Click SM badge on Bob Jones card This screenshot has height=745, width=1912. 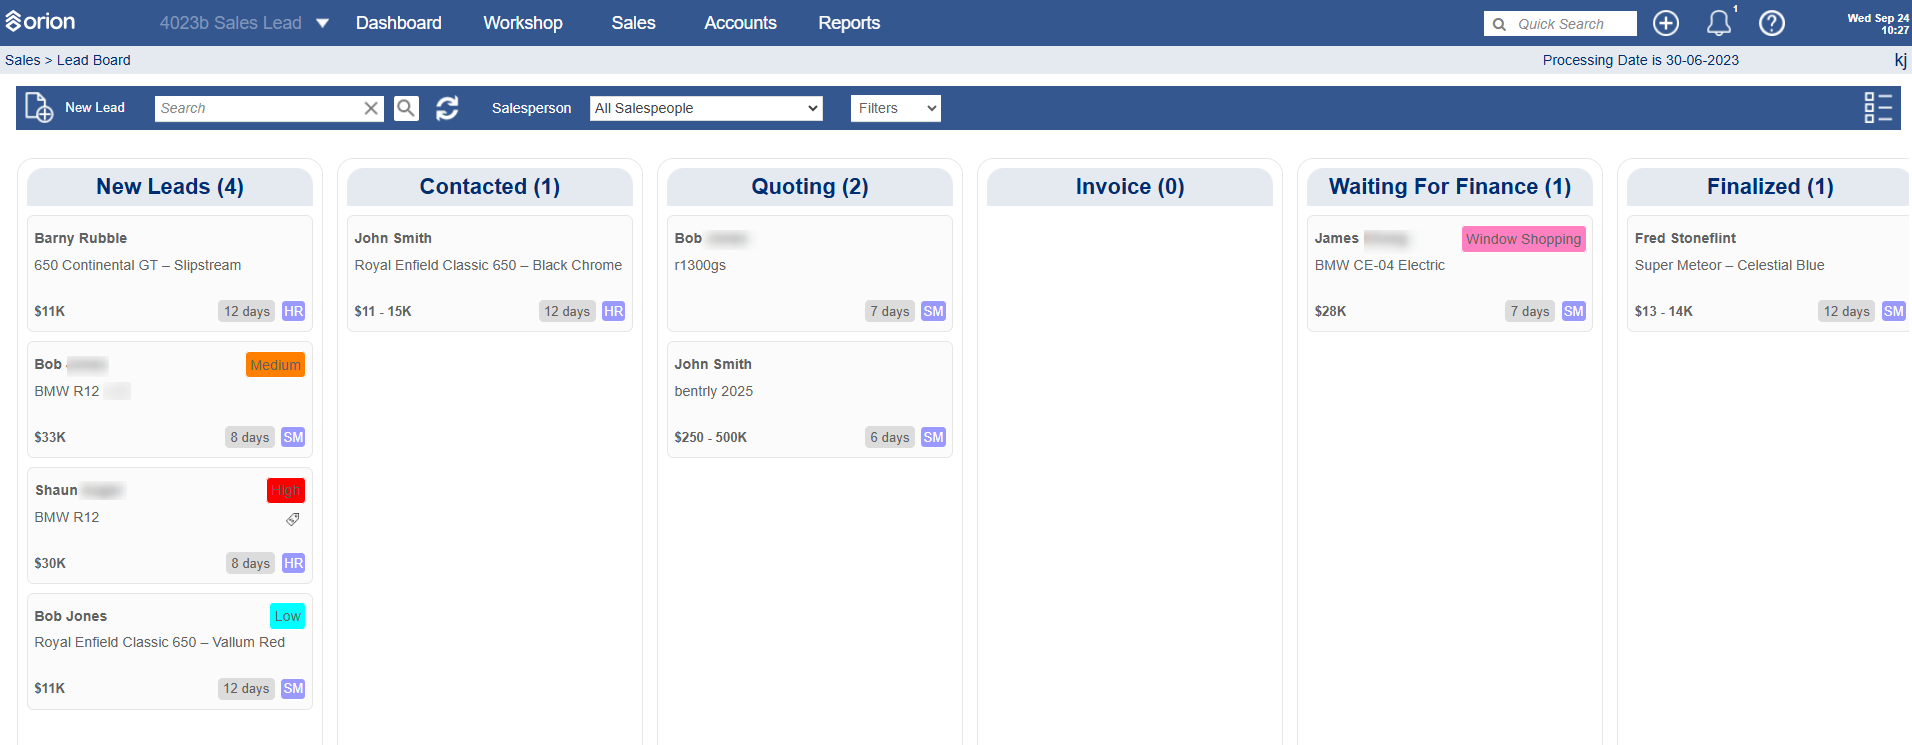293,688
